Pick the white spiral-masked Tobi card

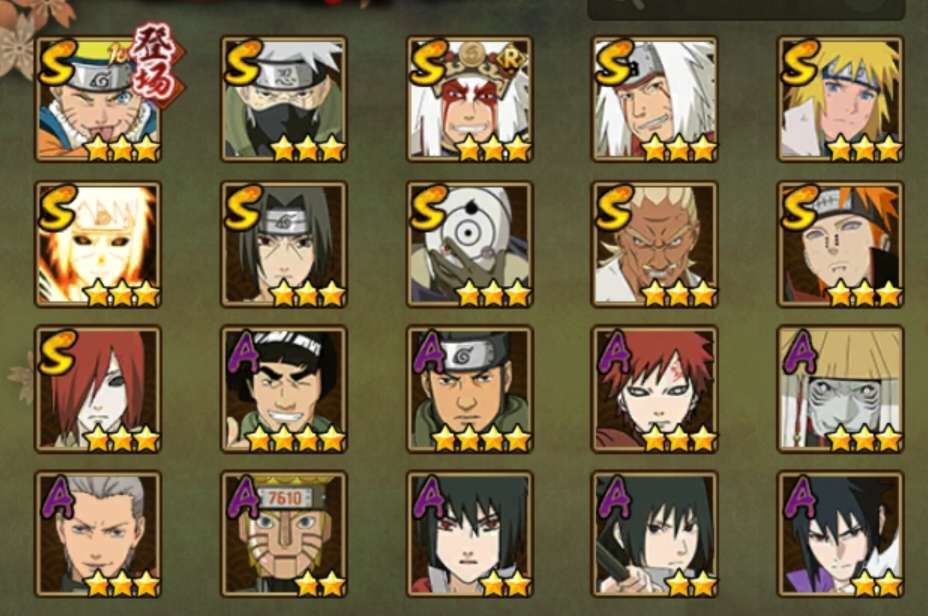click(x=470, y=244)
